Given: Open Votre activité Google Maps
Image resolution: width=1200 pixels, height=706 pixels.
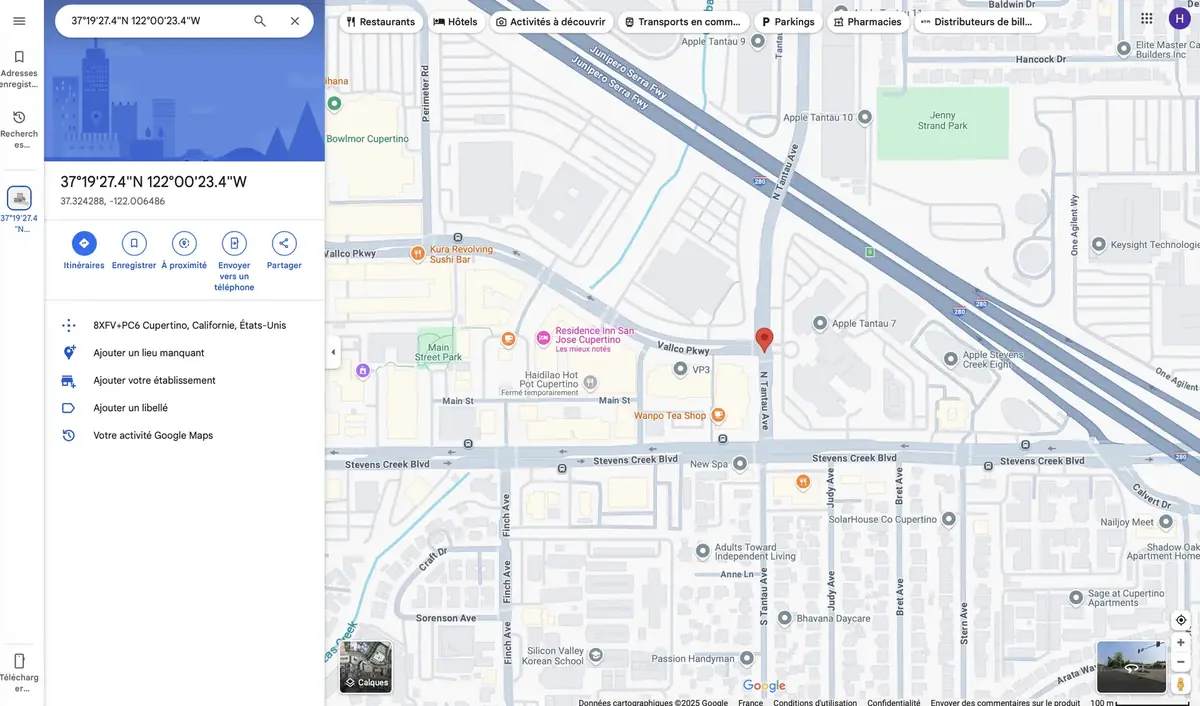Looking at the screenshot, I should coord(153,436).
